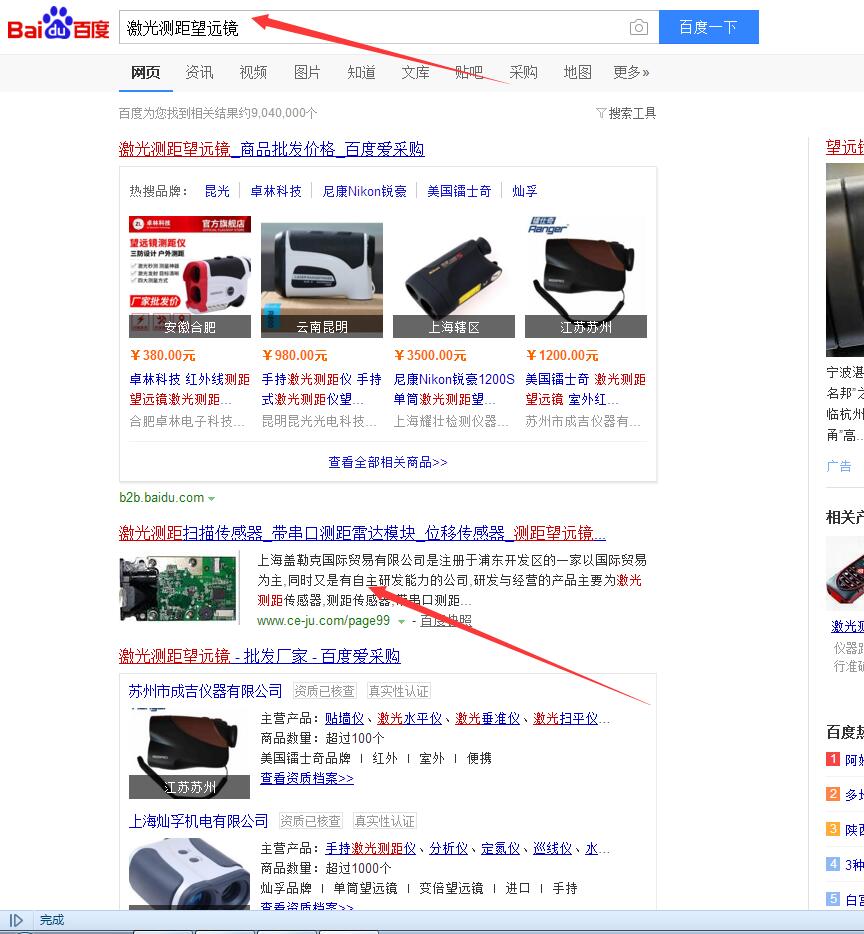
Task: Click 激光垂准仪 product link
Action: pos(488,719)
